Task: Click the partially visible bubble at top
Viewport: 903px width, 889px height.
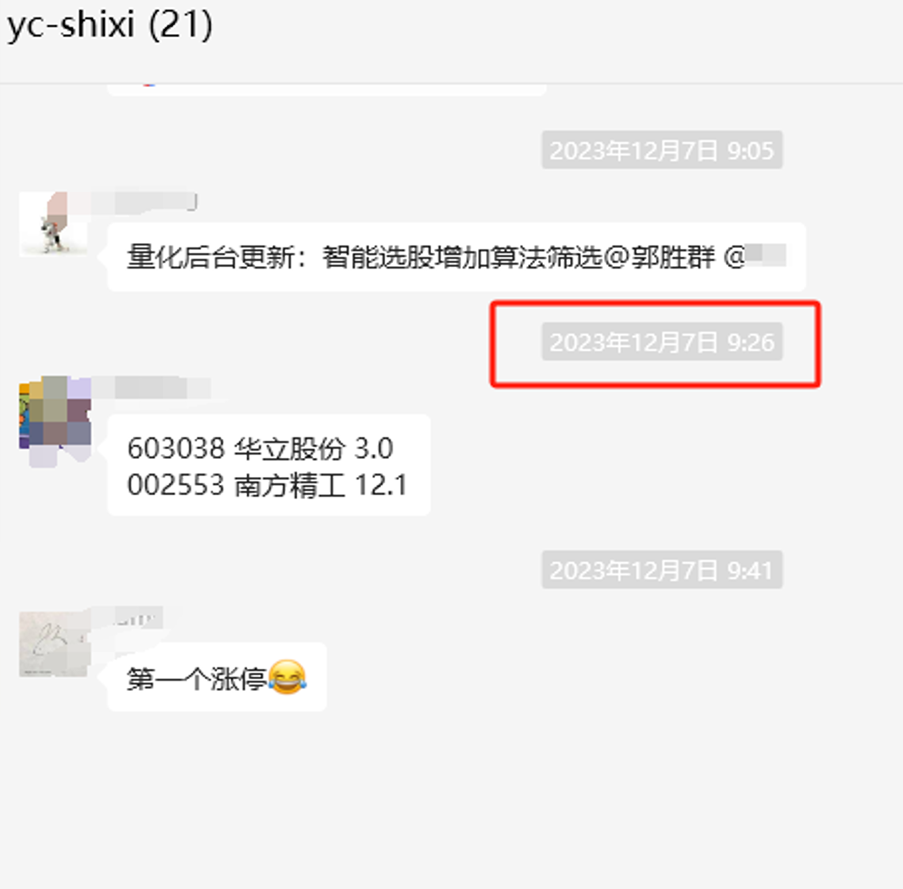Action: (327, 89)
